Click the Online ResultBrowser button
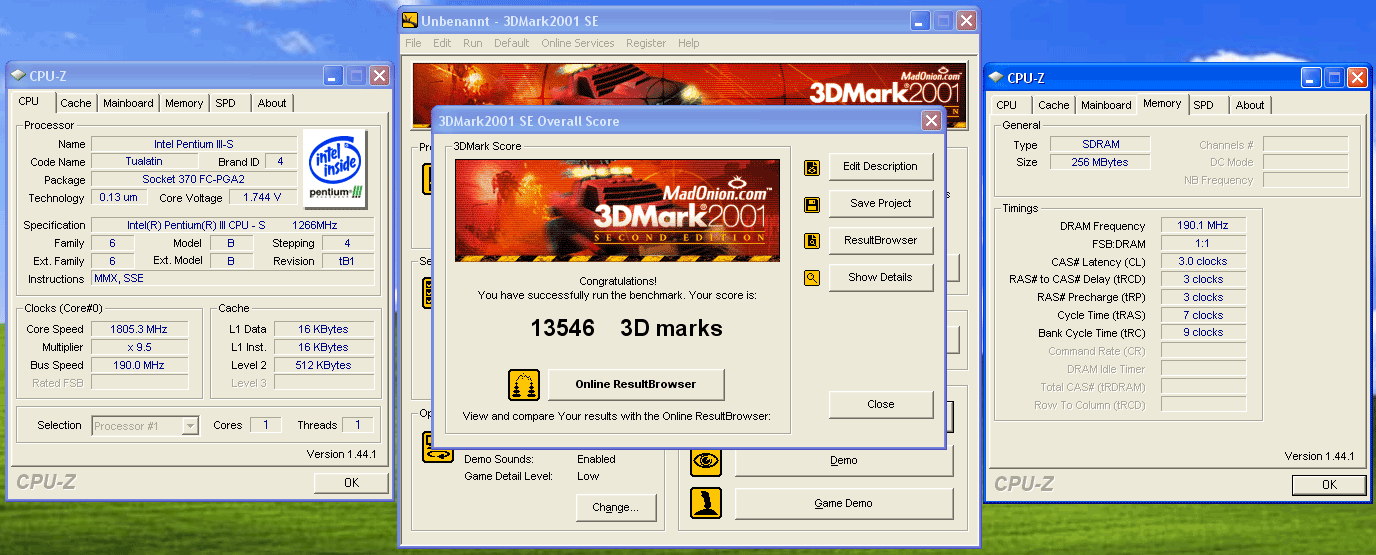Screen dimensions: 1376x555 click(635, 384)
